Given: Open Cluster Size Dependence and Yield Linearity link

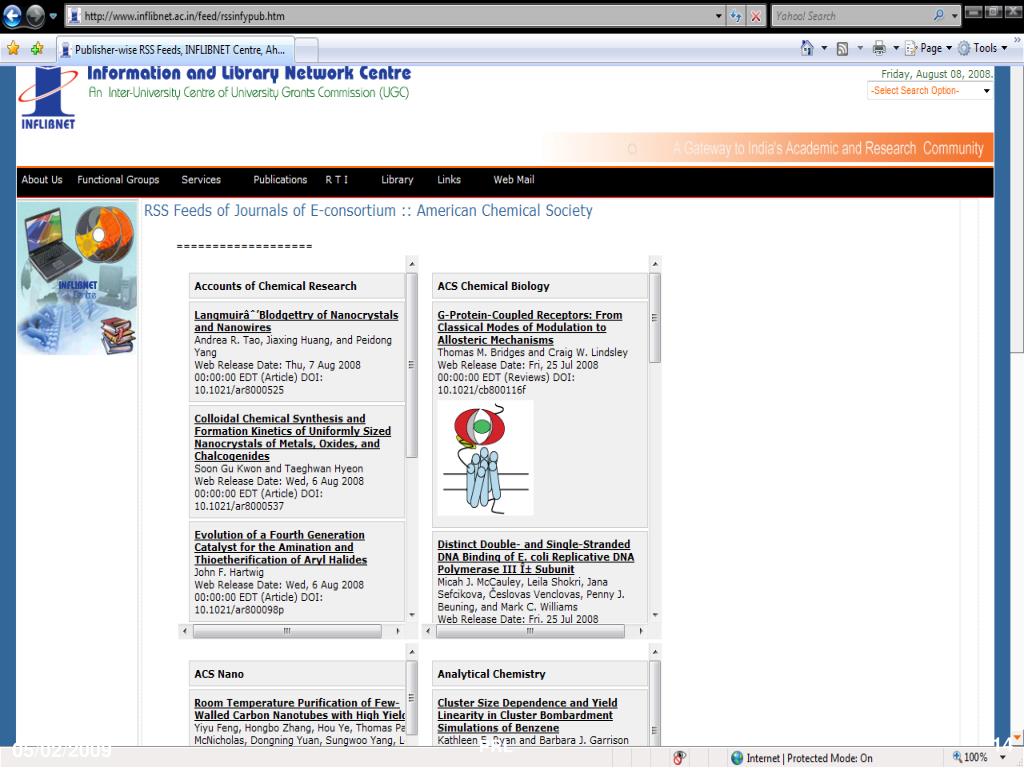Looking at the screenshot, I should pos(527,714).
